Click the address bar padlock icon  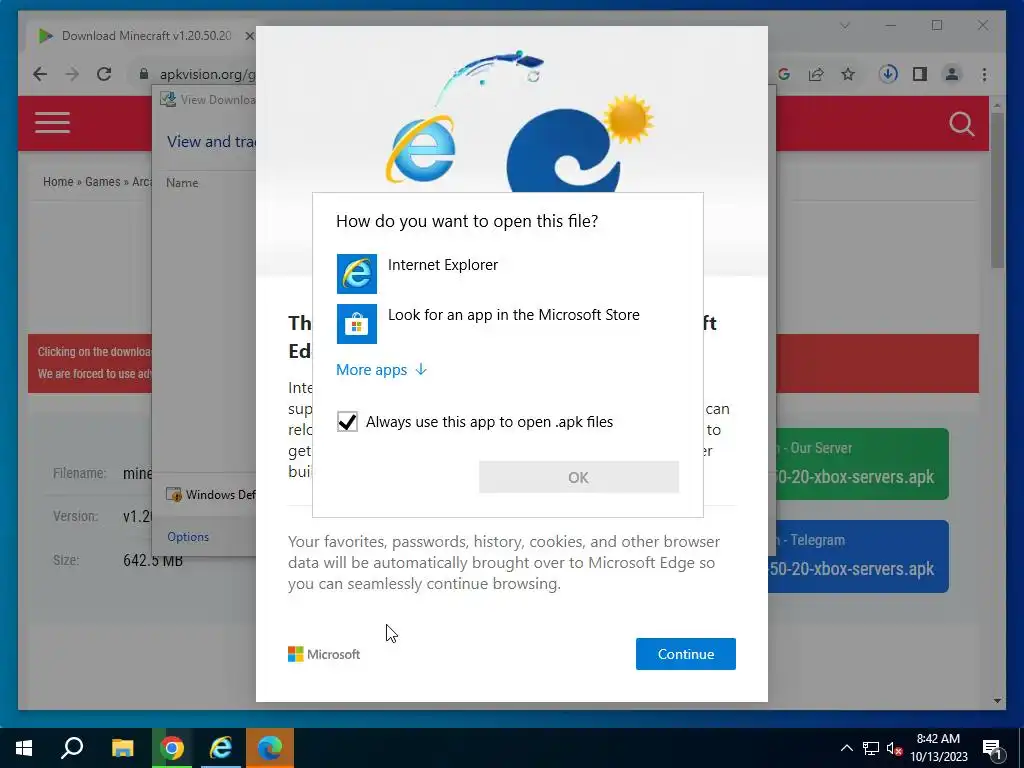point(144,74)
